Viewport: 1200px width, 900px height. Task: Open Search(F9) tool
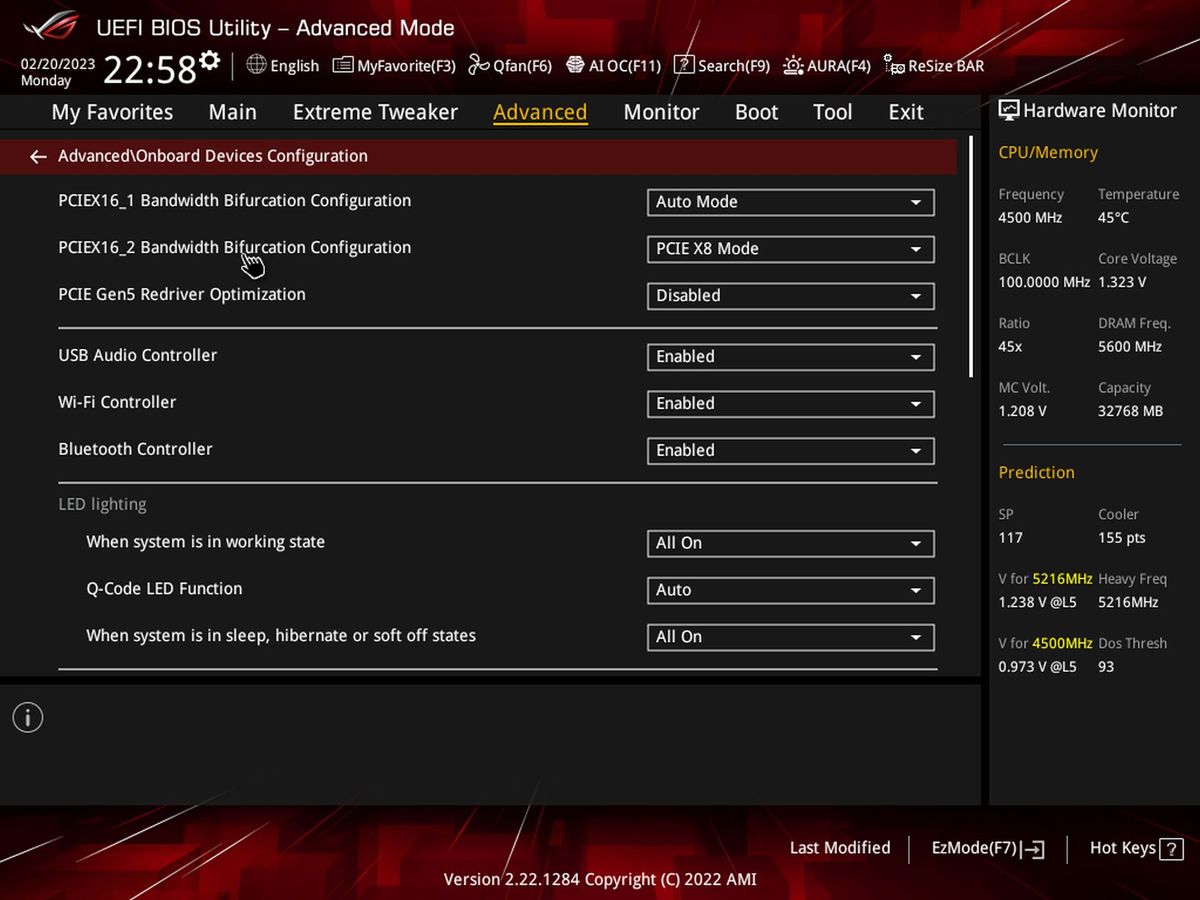tap(721, 65)
